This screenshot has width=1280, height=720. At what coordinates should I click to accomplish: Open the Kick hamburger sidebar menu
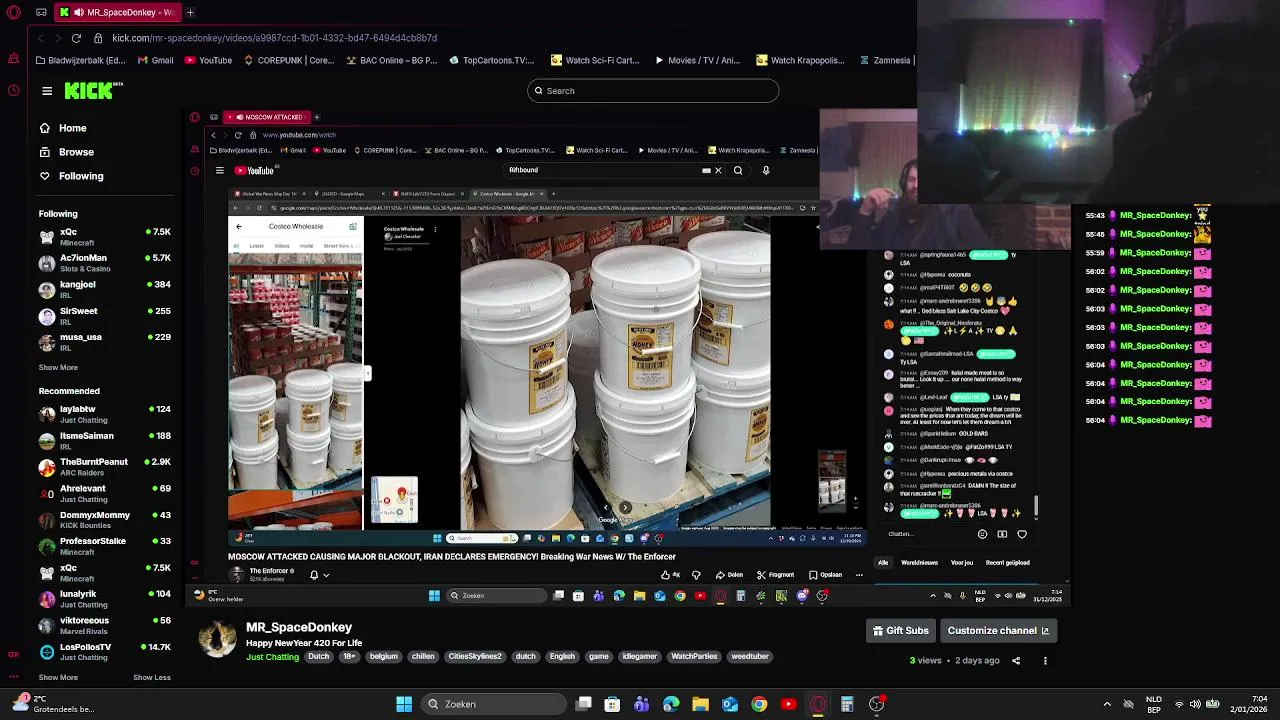click(47, 91)
